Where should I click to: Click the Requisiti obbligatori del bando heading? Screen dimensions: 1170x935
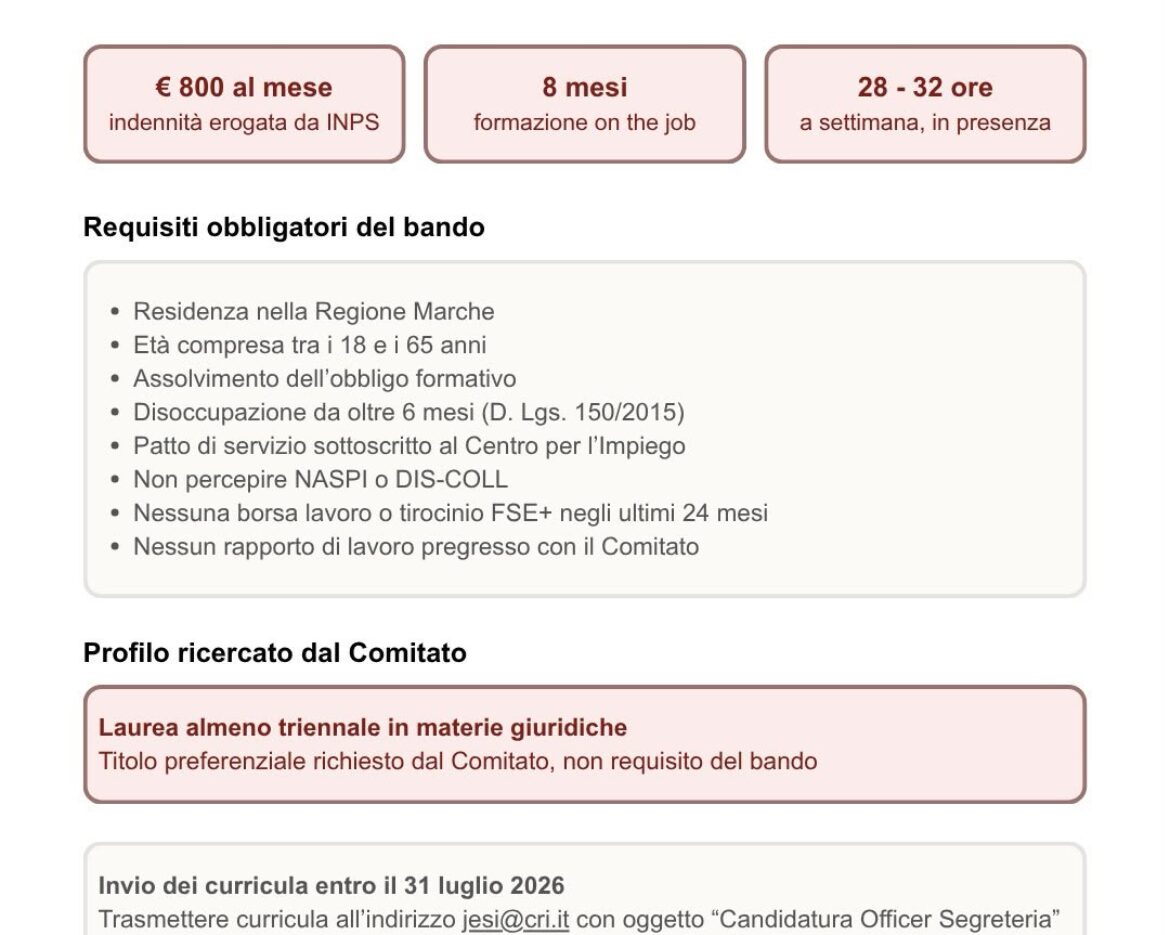284,227
